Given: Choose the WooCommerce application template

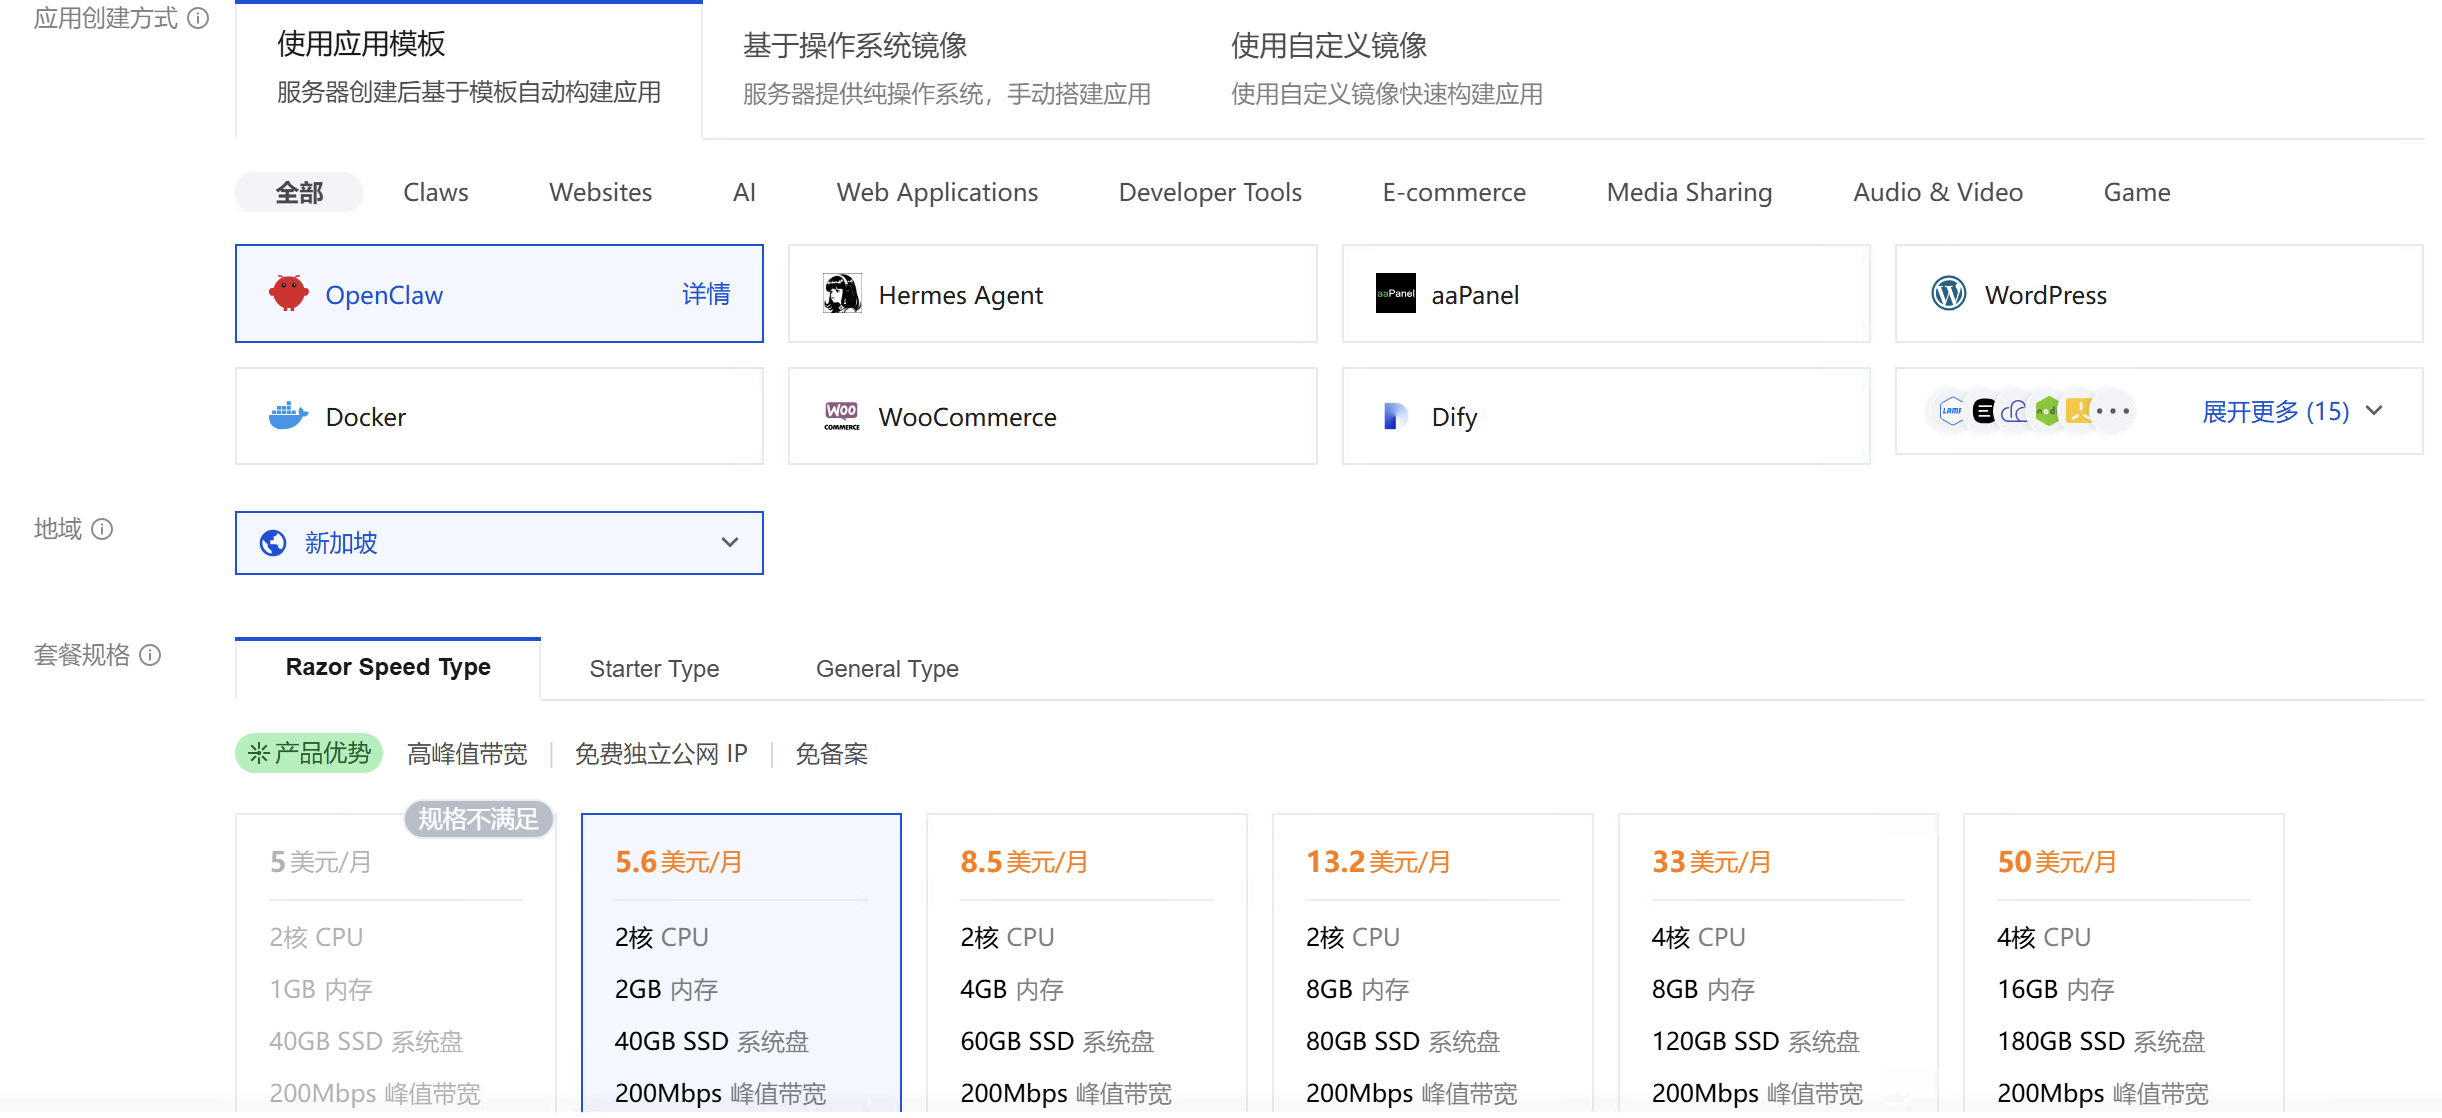Looking at the screenshot, I should [x=1052, y=416].
